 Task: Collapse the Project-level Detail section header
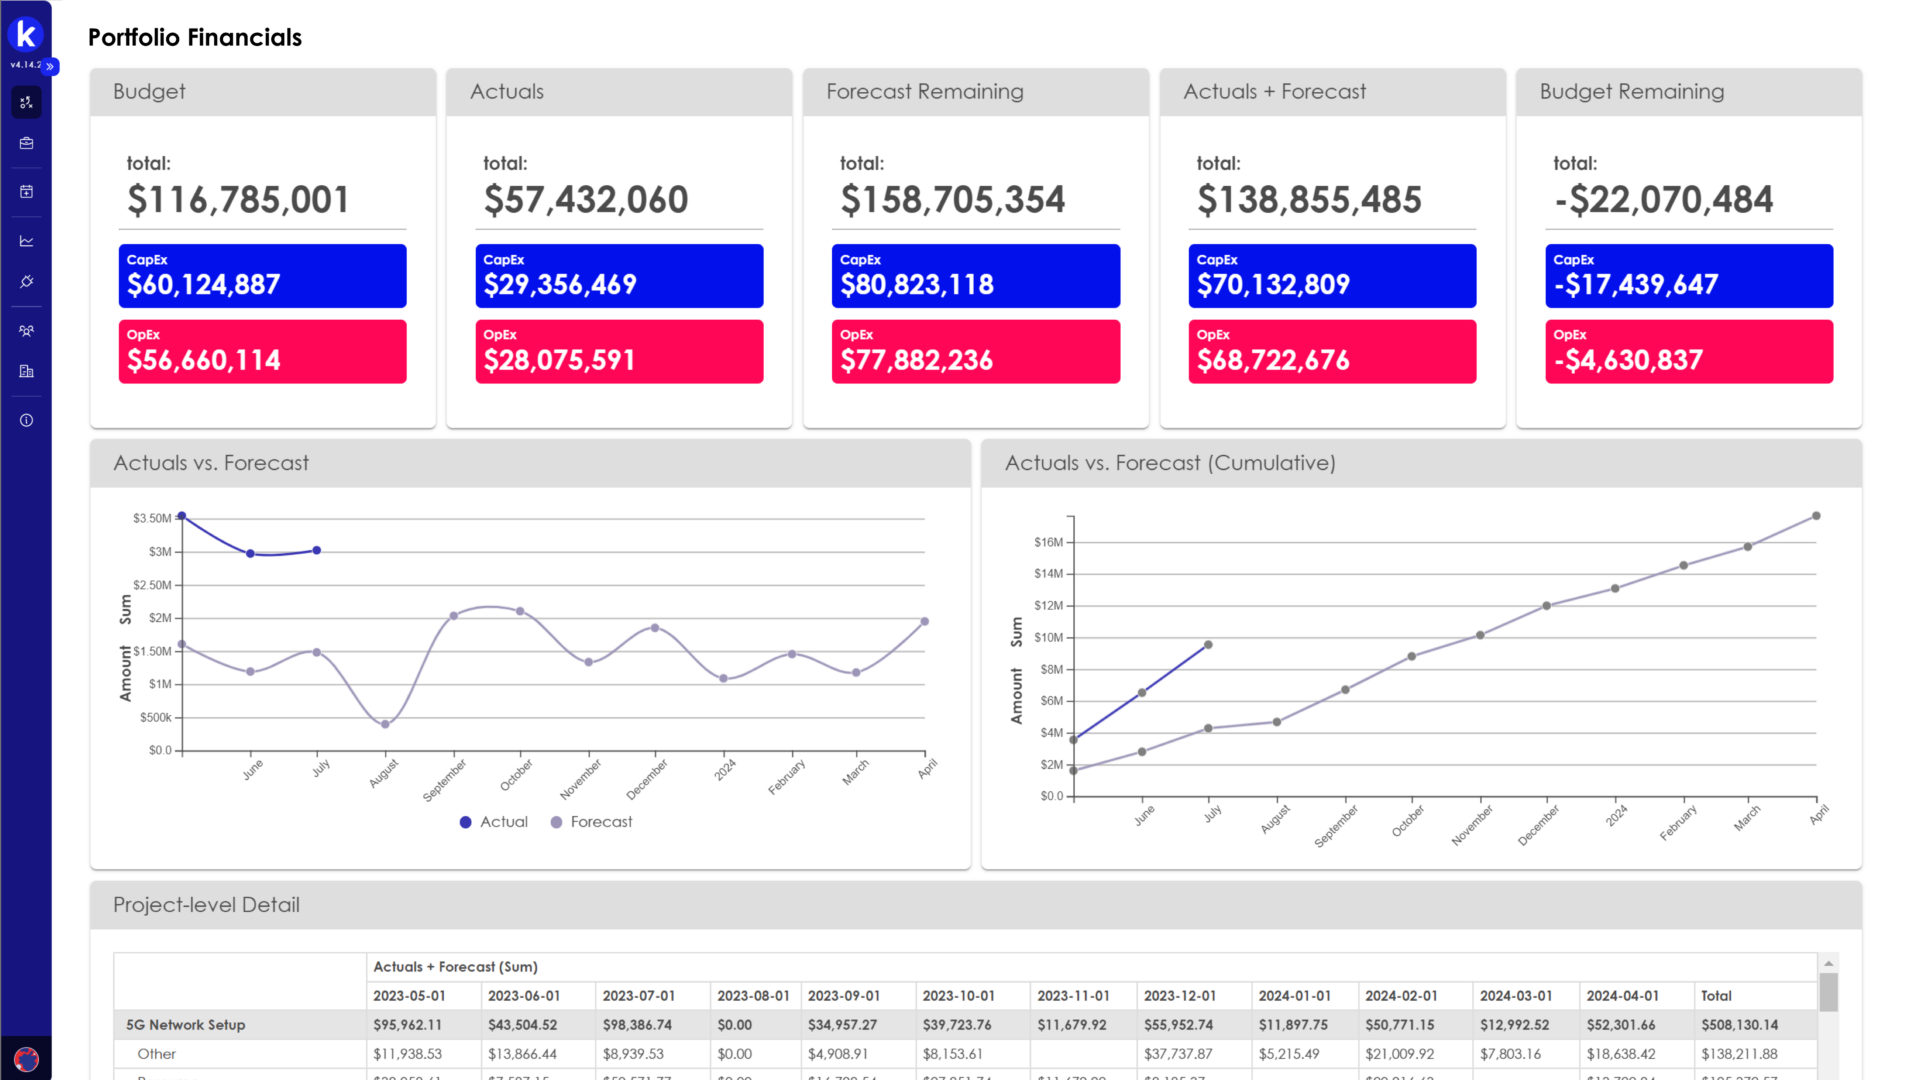pyautogui.click(x=206, y=905)
